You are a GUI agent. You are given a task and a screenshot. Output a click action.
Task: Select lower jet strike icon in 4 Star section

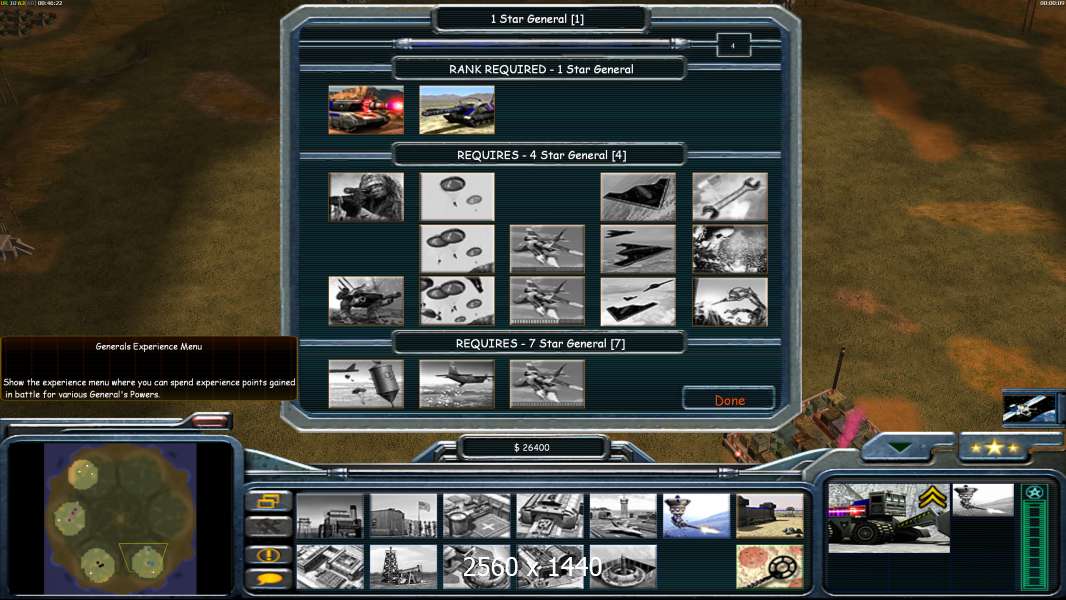(x=547, y=301)
